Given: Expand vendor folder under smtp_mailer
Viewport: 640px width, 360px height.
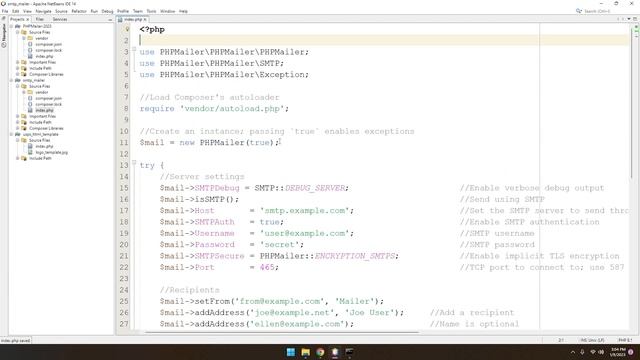Looking at the screenshot, I should 24,93.
